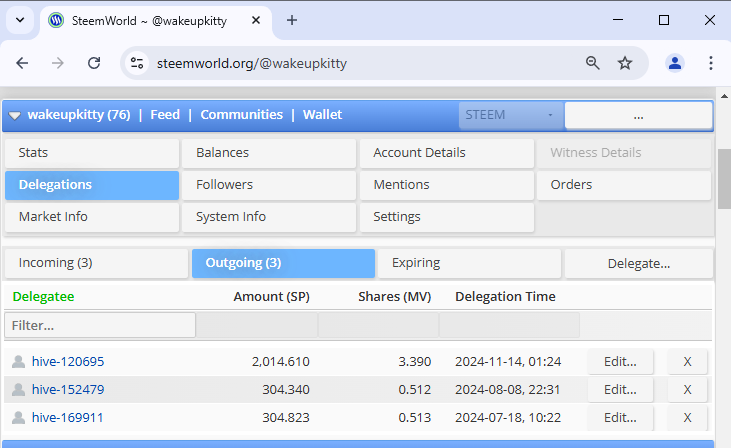Open the Chrome three-dot menu
This screenshot has height=448, width=731.
[710, 63]
